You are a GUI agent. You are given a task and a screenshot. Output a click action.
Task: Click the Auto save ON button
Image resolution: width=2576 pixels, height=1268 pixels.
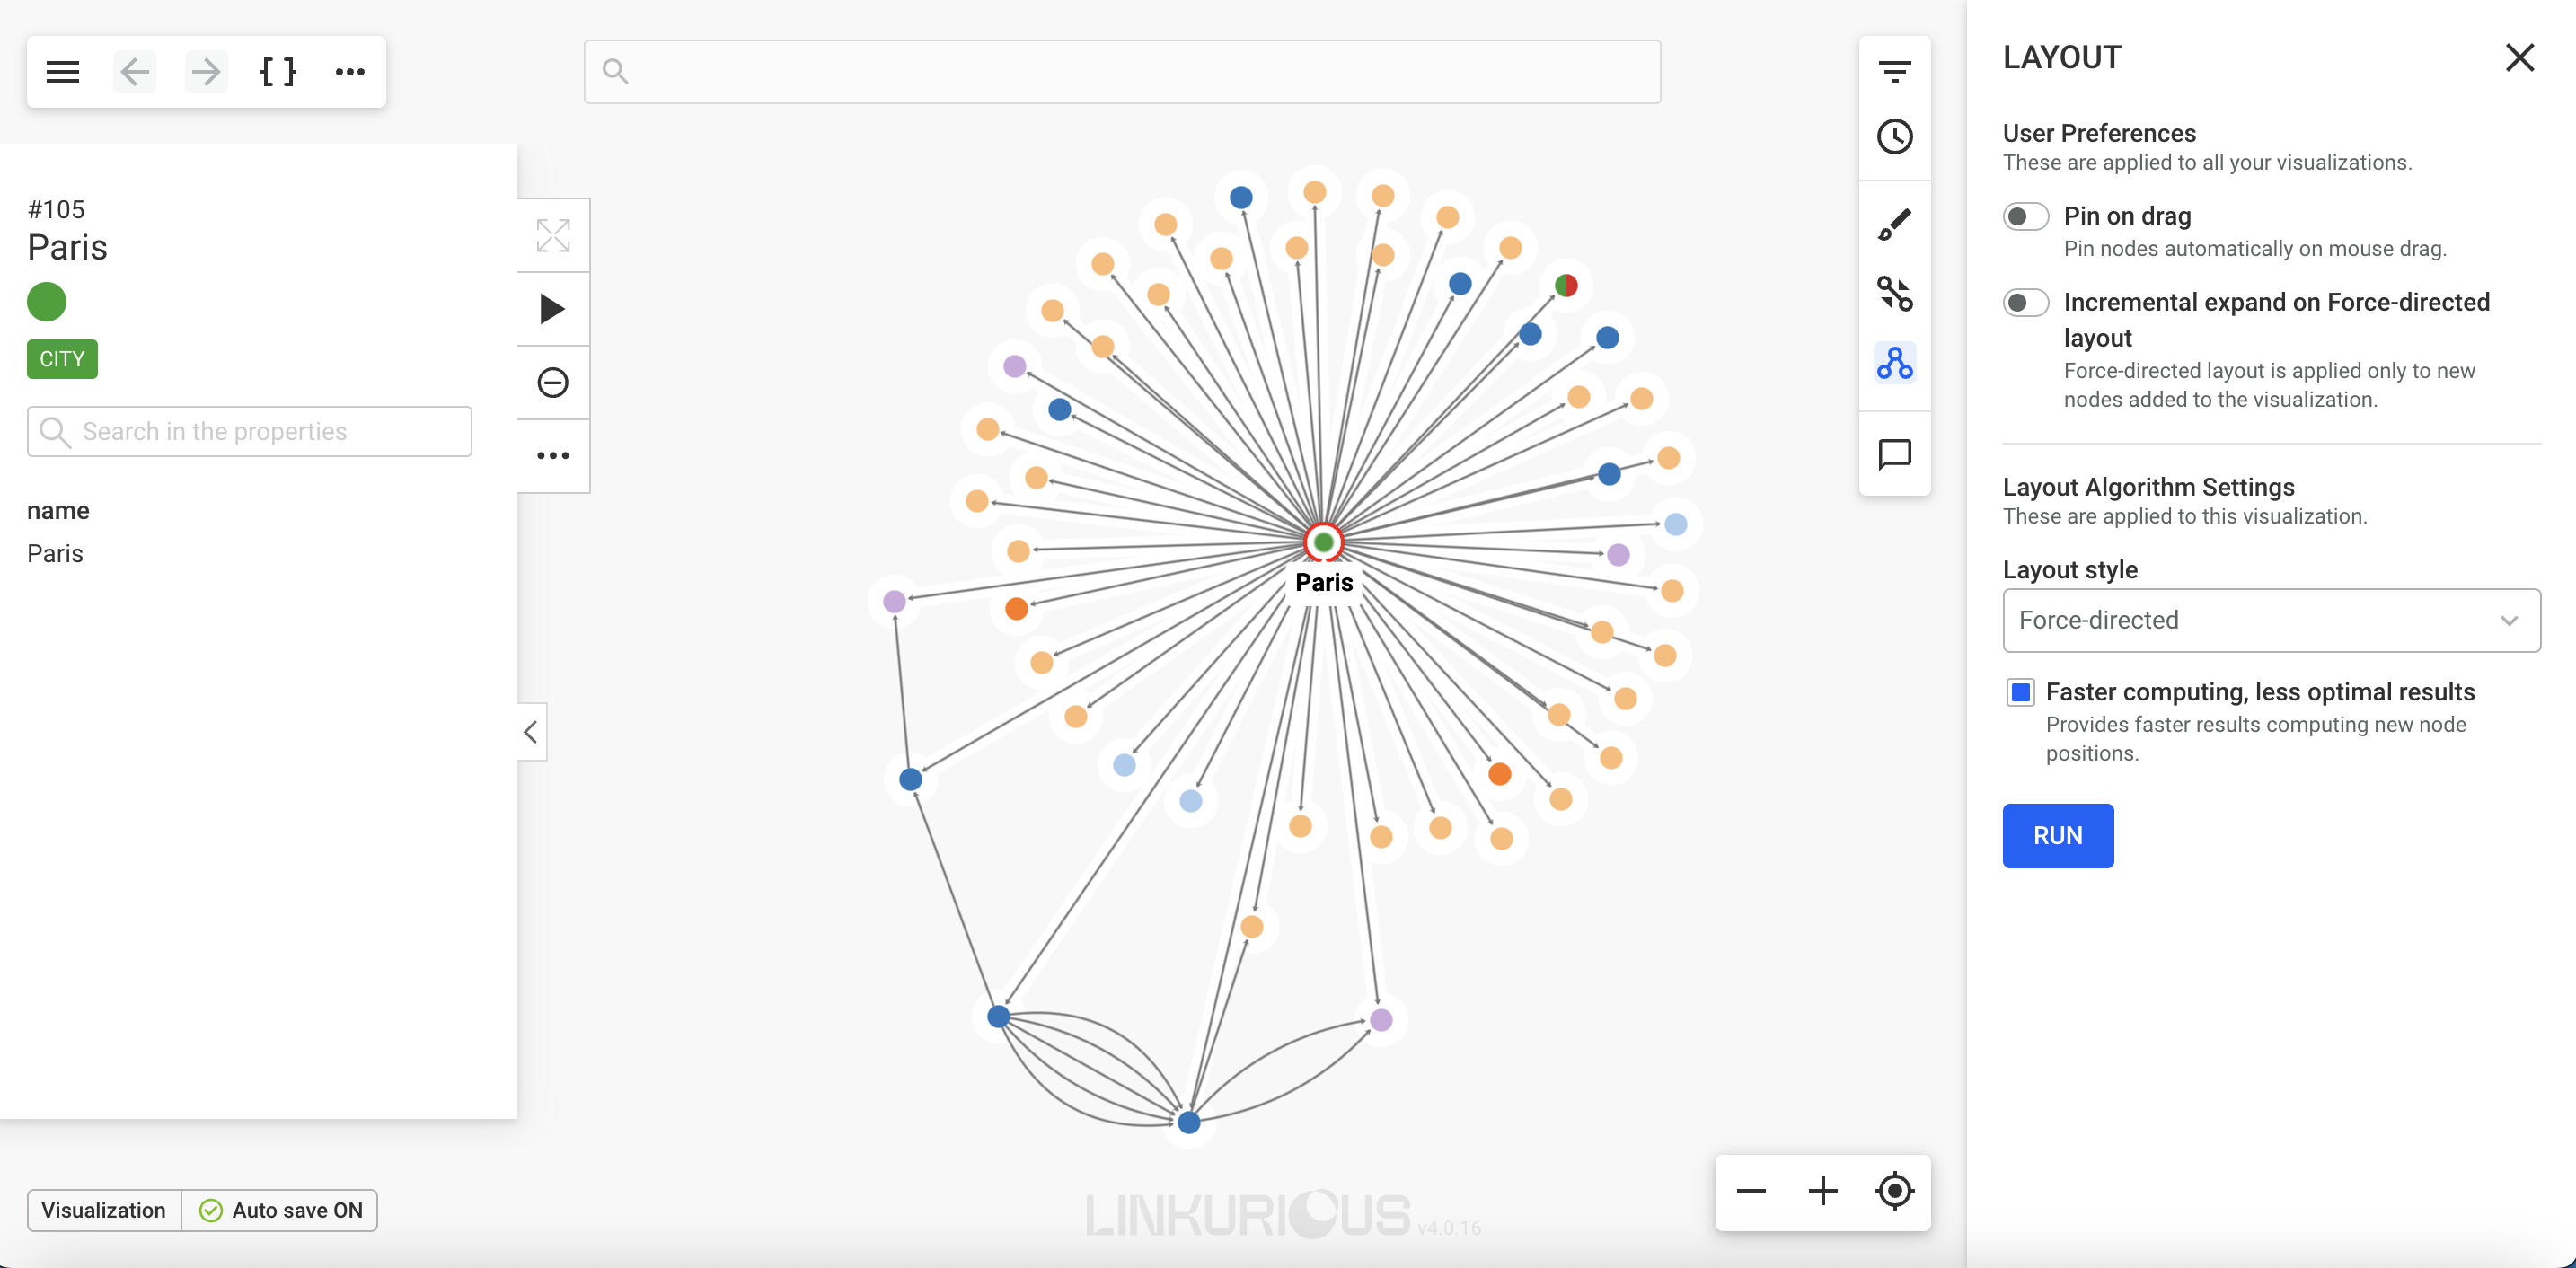point(281,1210)
